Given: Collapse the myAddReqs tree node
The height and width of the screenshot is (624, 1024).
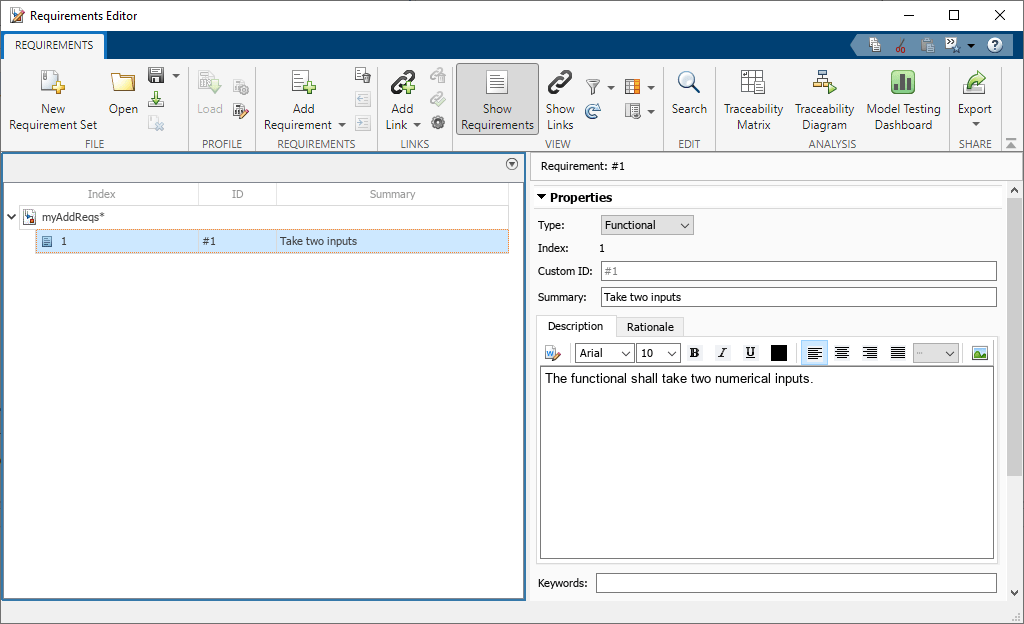Looking at the screenshot, I should (x=11, y=217).
